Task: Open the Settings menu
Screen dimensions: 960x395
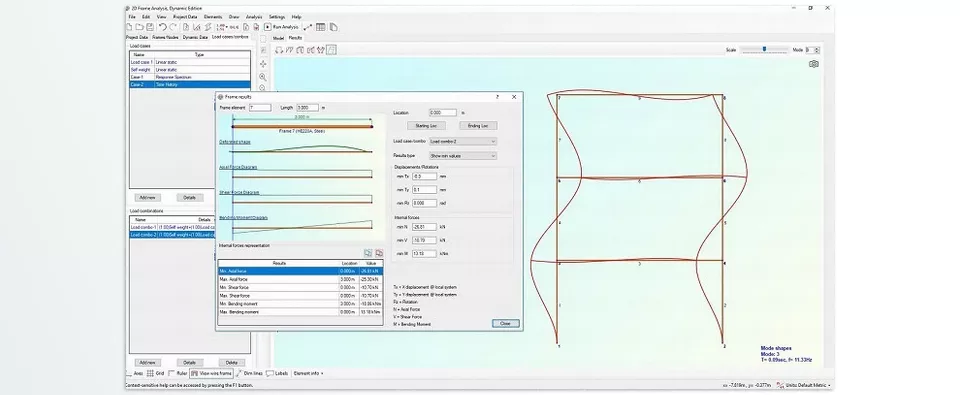Action: tap(277, 17)
